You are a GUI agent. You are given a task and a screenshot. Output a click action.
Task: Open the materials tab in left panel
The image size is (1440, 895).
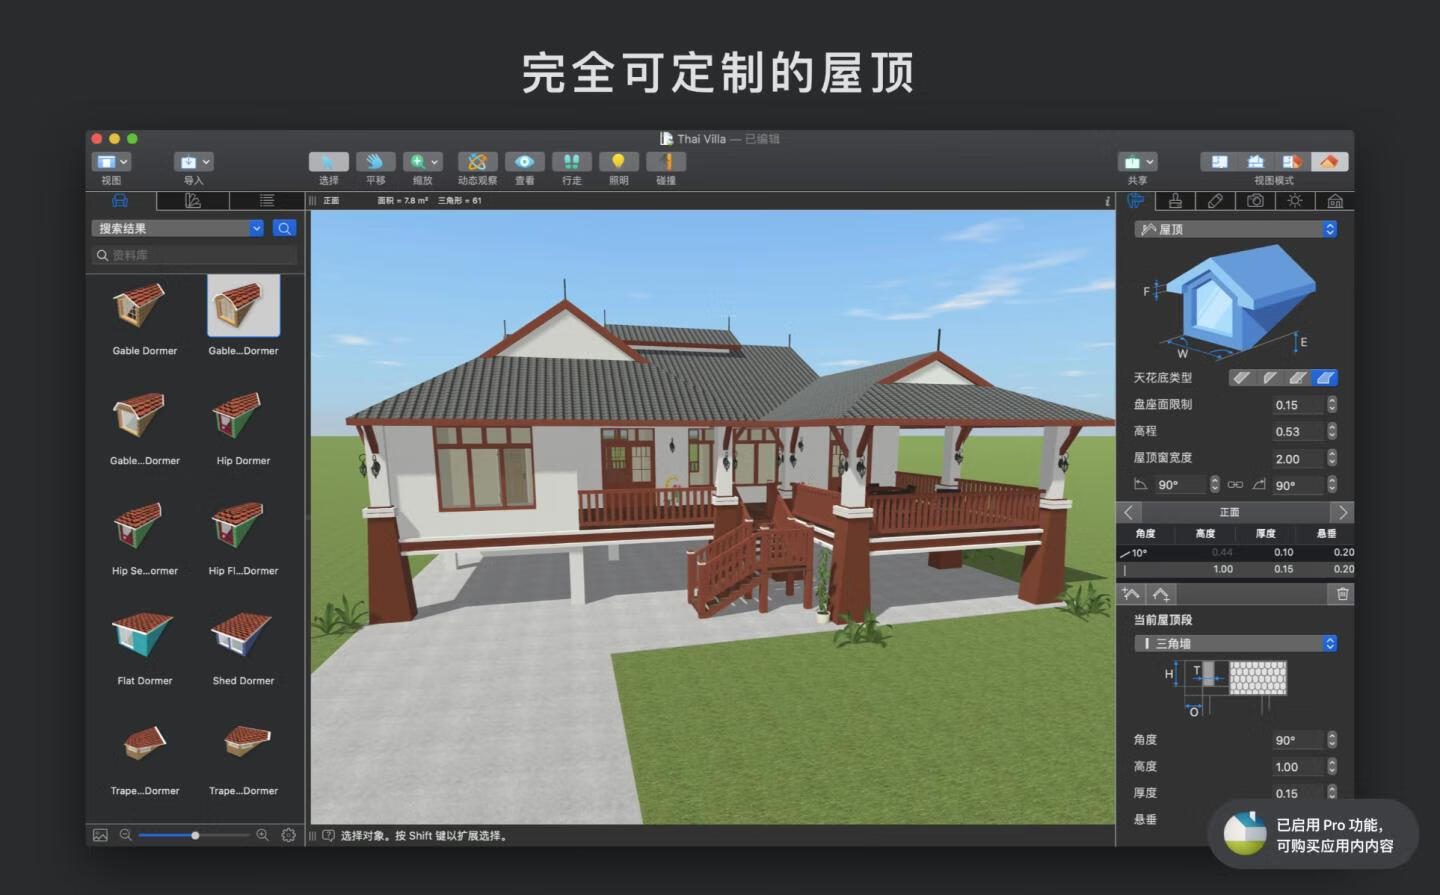point(193,201)
